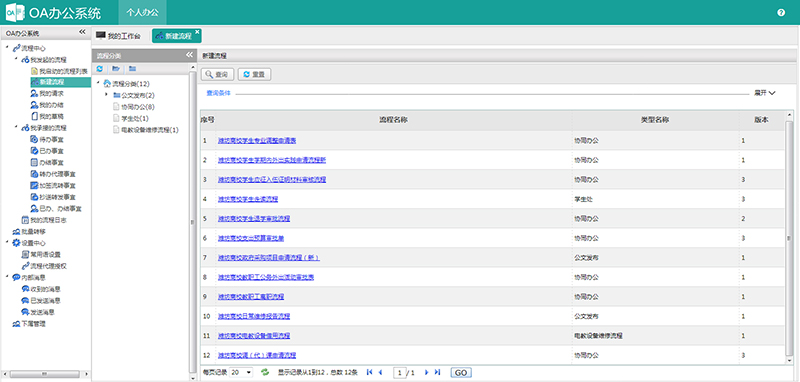This screenshot has width=800, height=382.
Task: Collapse the 流程分类 panel with double arrow
Action: 189,55
